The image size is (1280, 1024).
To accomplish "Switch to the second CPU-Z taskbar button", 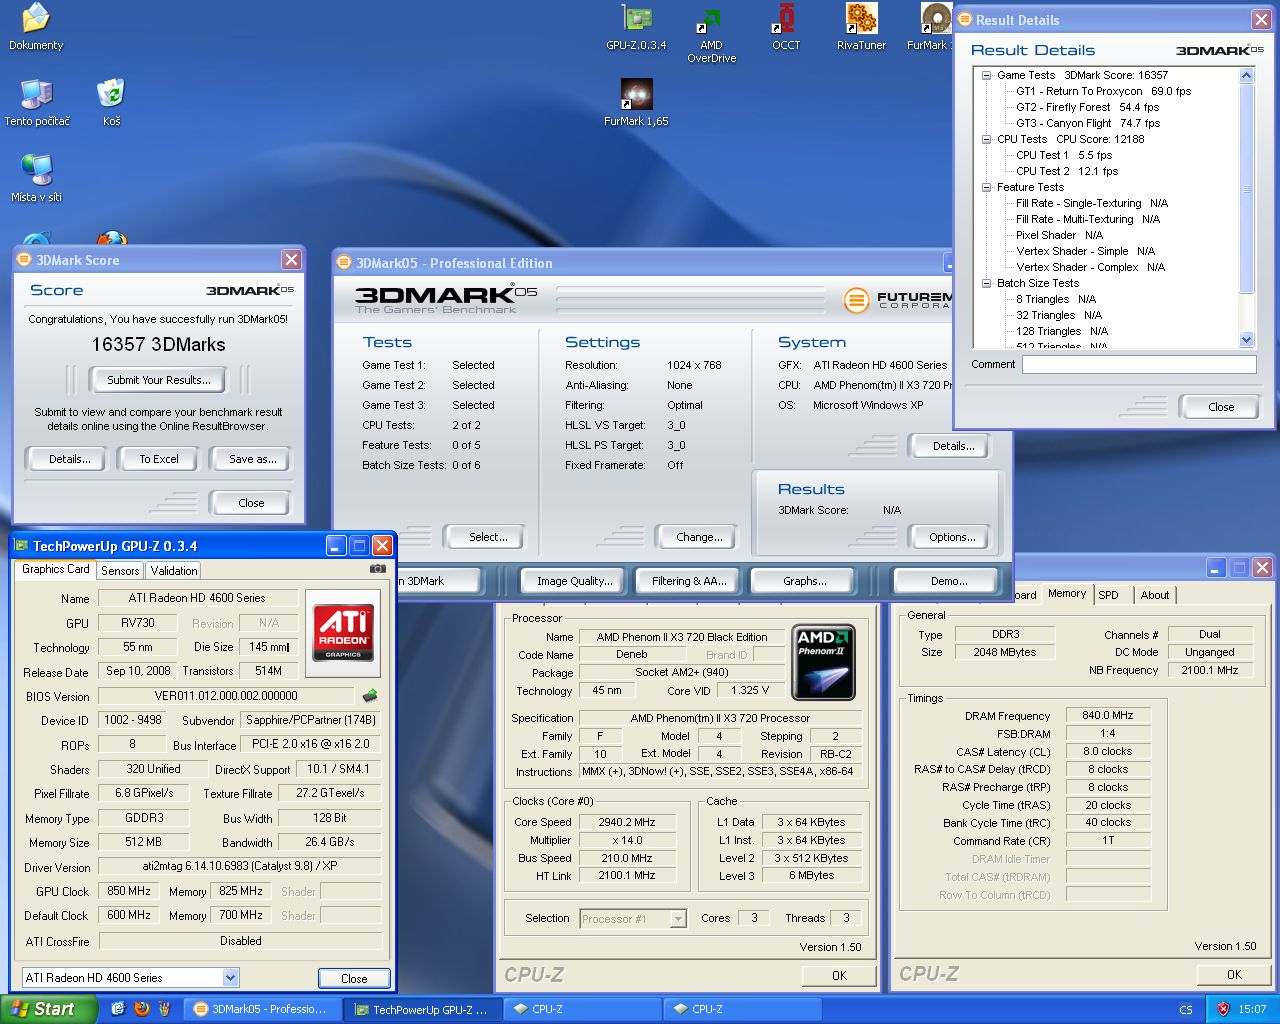I will pos(740,1009).
